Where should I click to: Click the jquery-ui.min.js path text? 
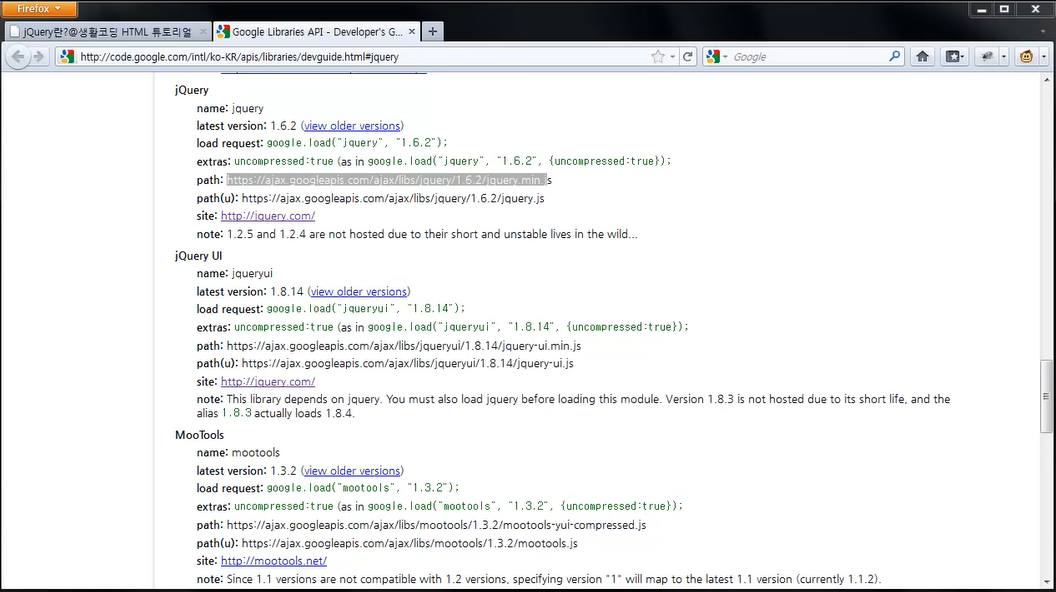(404, 346)
